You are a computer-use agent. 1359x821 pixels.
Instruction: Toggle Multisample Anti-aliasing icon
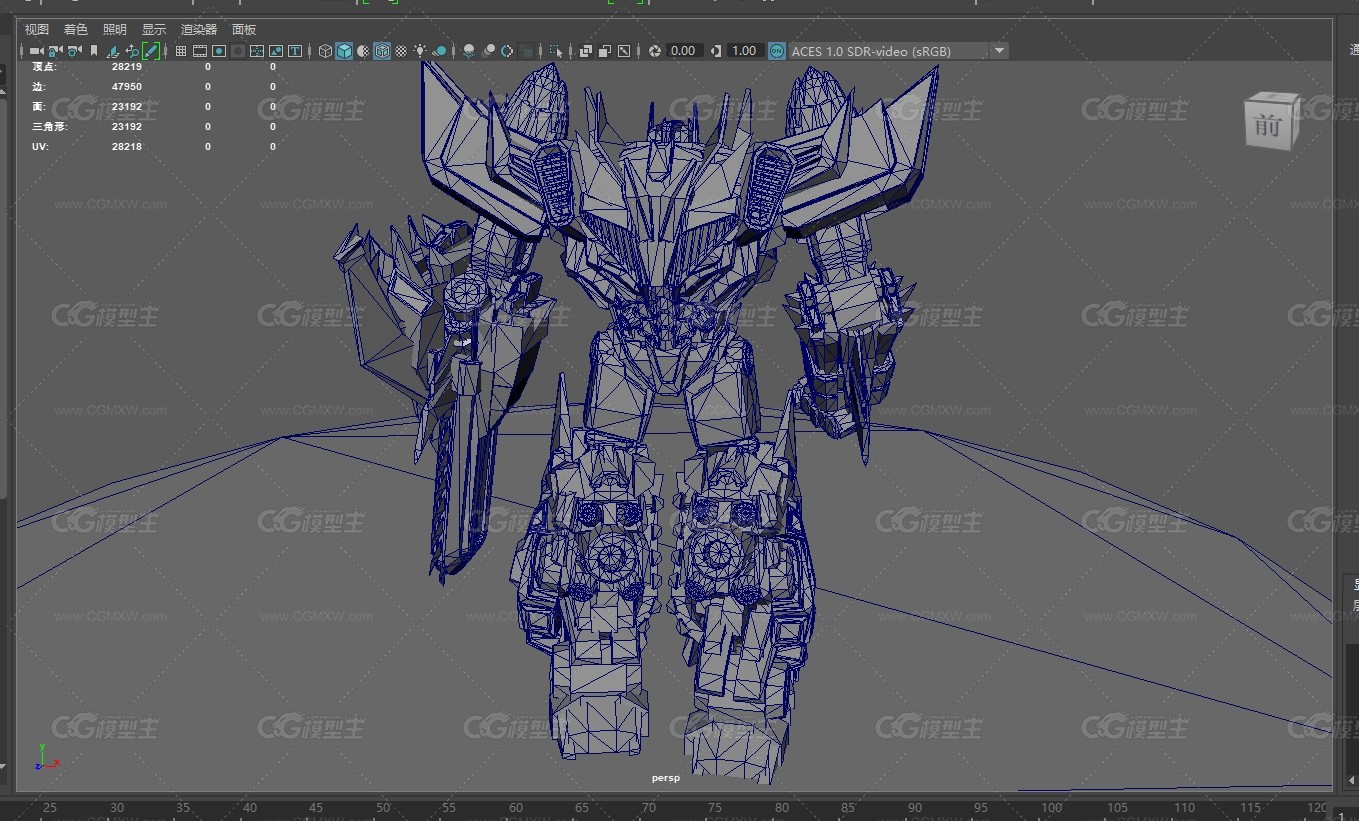click(507, 51)
